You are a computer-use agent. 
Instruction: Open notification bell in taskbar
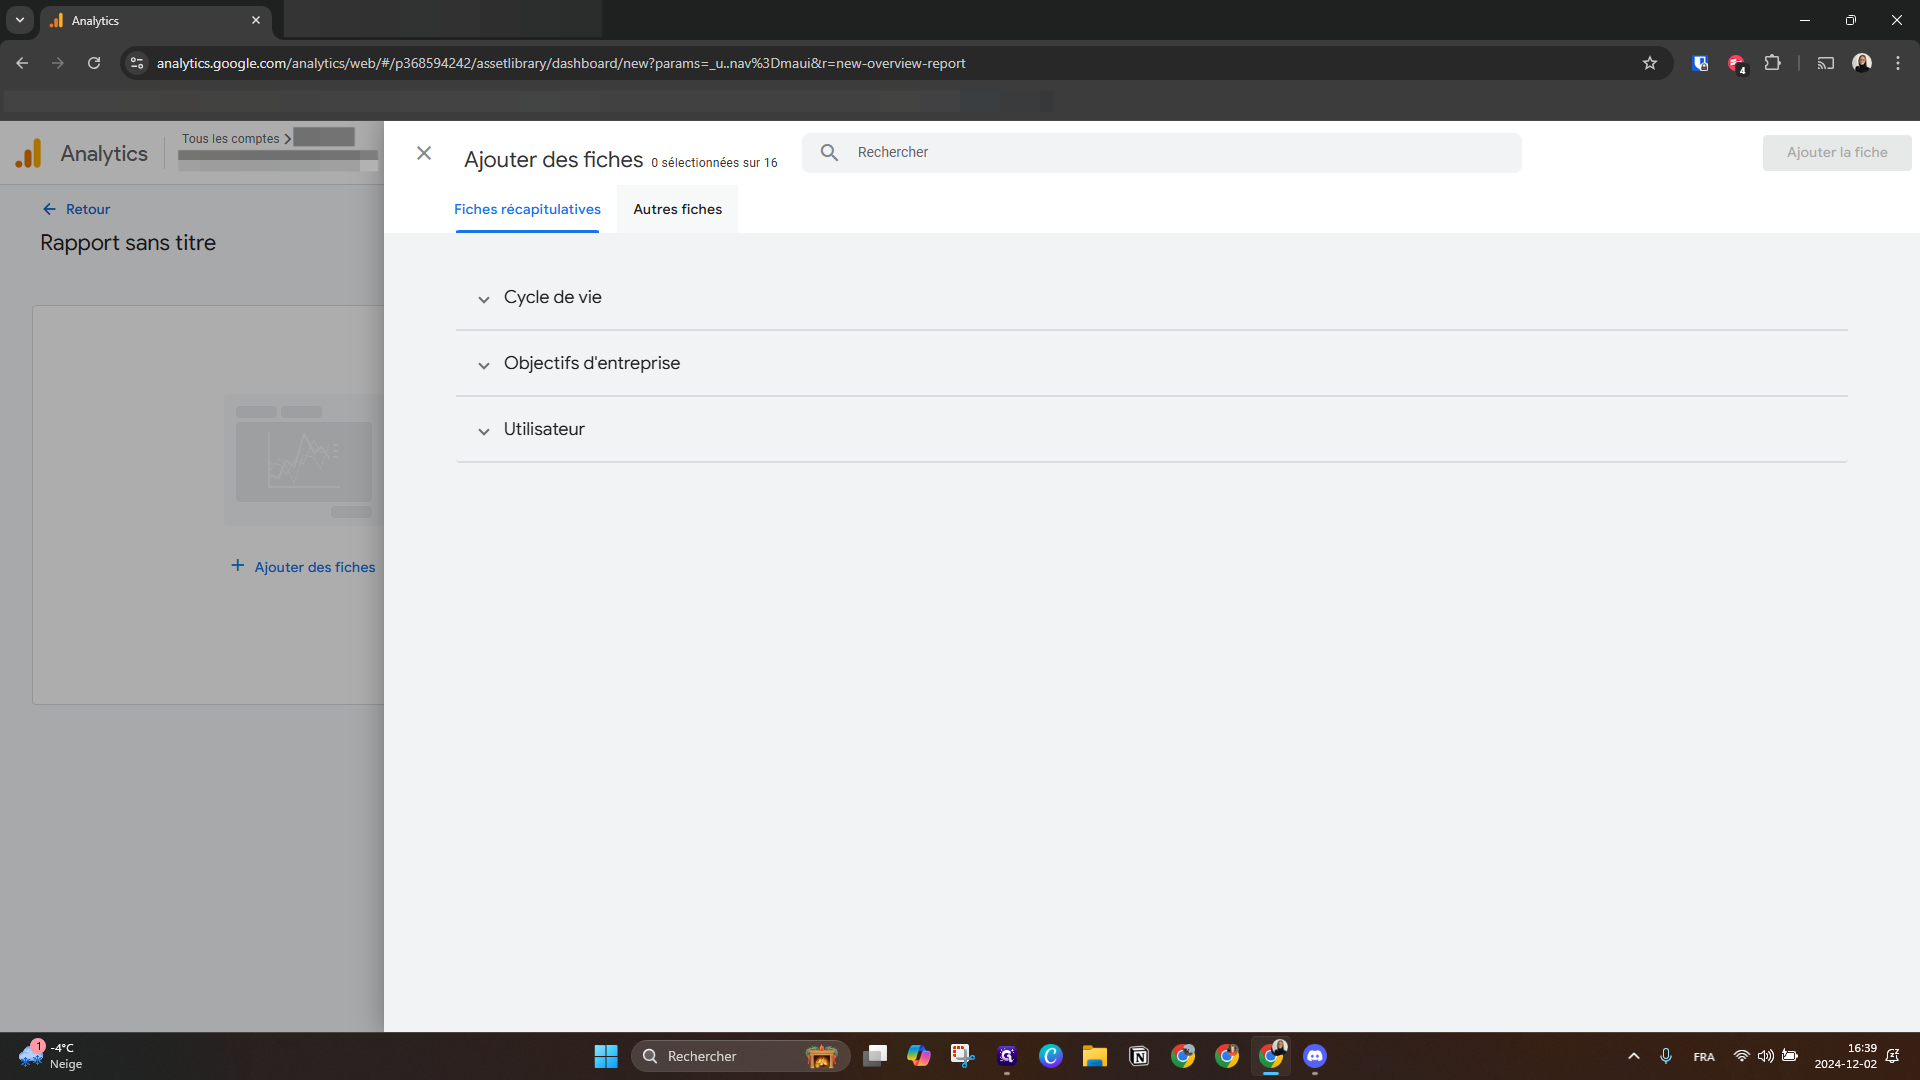[x=1893, y=1056]
